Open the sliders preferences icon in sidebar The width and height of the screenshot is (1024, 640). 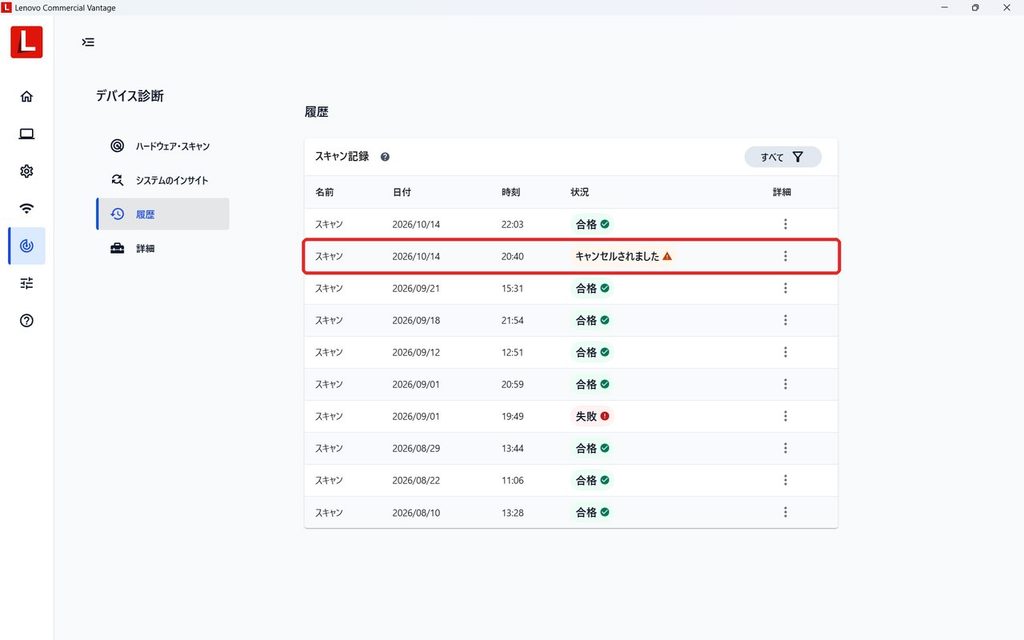click(x=26, y=283)
